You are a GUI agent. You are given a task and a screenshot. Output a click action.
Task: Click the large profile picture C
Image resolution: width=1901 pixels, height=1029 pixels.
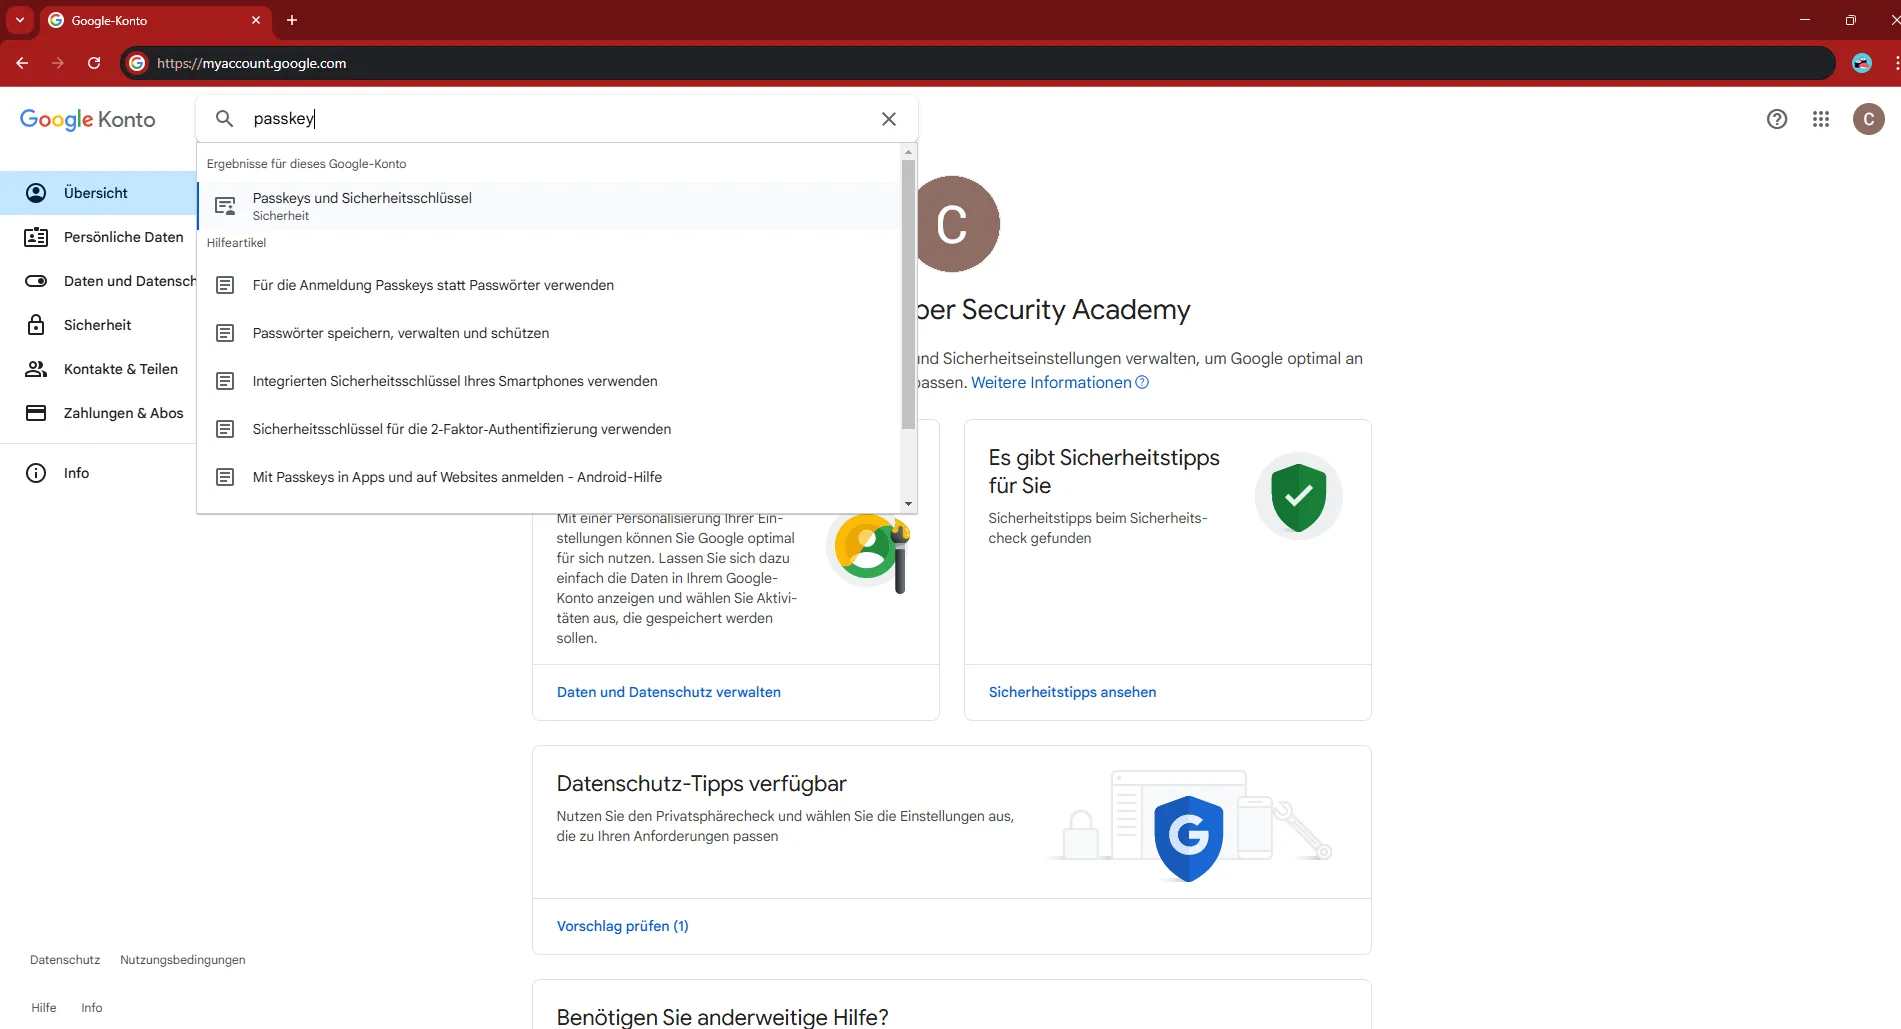click(958, 224)
